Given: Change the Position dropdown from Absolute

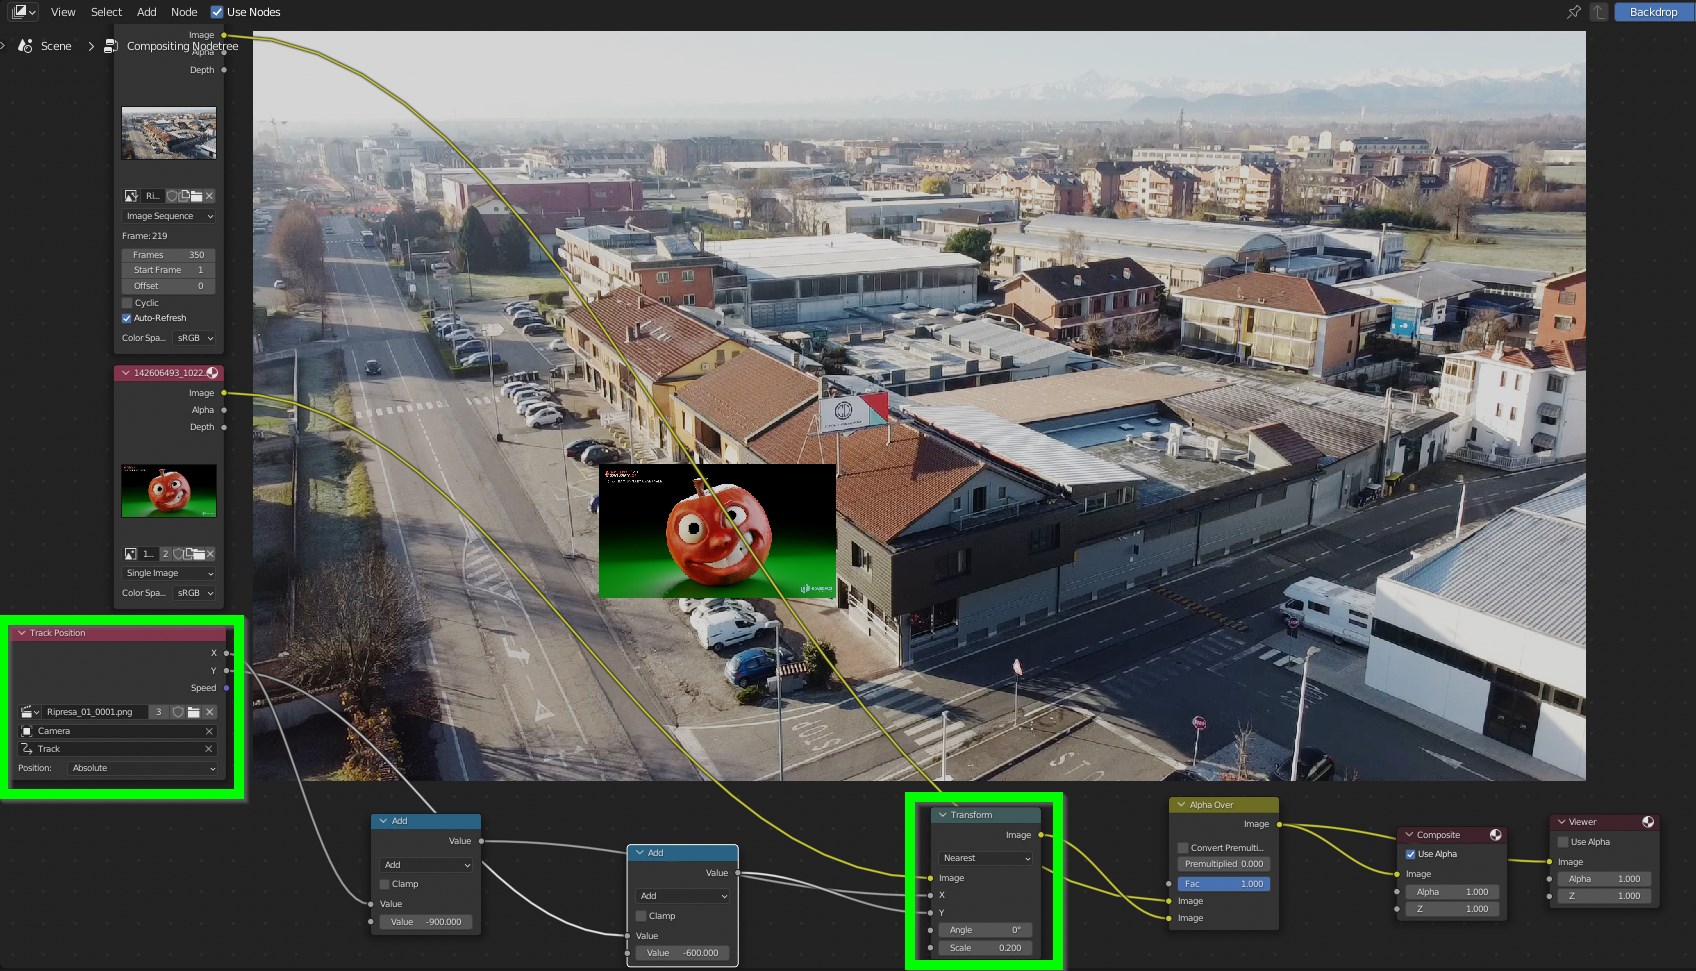Looking at the screenshot, I should 140,768.
